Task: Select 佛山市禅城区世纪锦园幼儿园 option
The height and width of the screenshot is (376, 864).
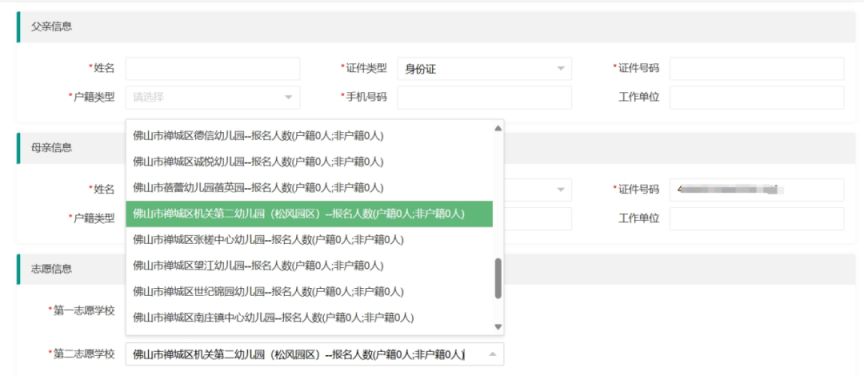Action: pyautogui.click(x=309, y=292)
